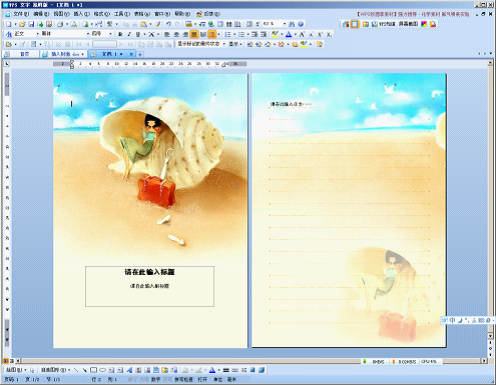Screen dimensions: 496x385
Task: Select the Arrow drawing tool
Action: [85, 370]
